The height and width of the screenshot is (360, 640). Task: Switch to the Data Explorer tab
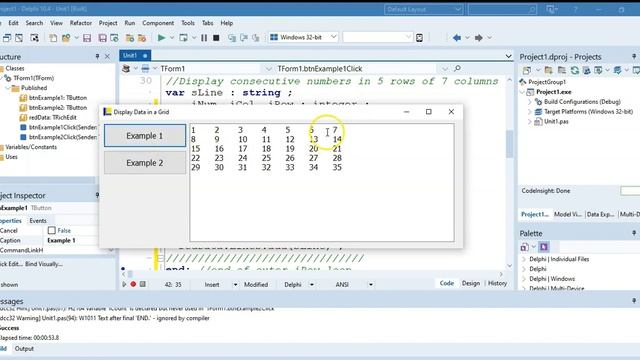click(x=600, y=214)
